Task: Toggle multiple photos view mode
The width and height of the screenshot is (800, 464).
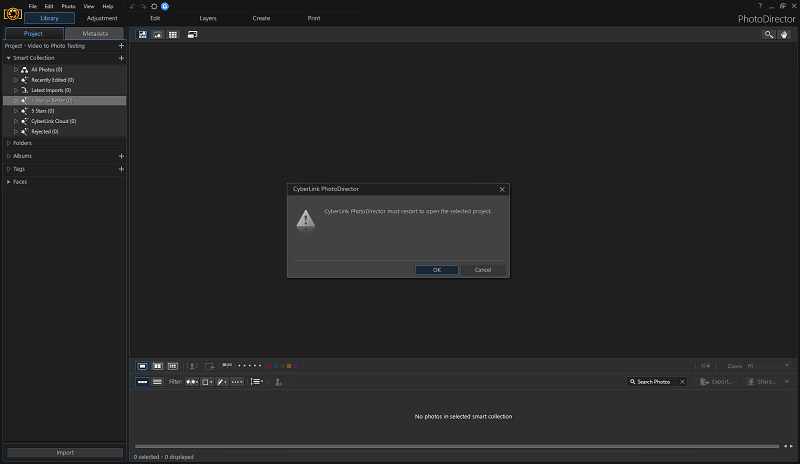Action: [173, 366]
